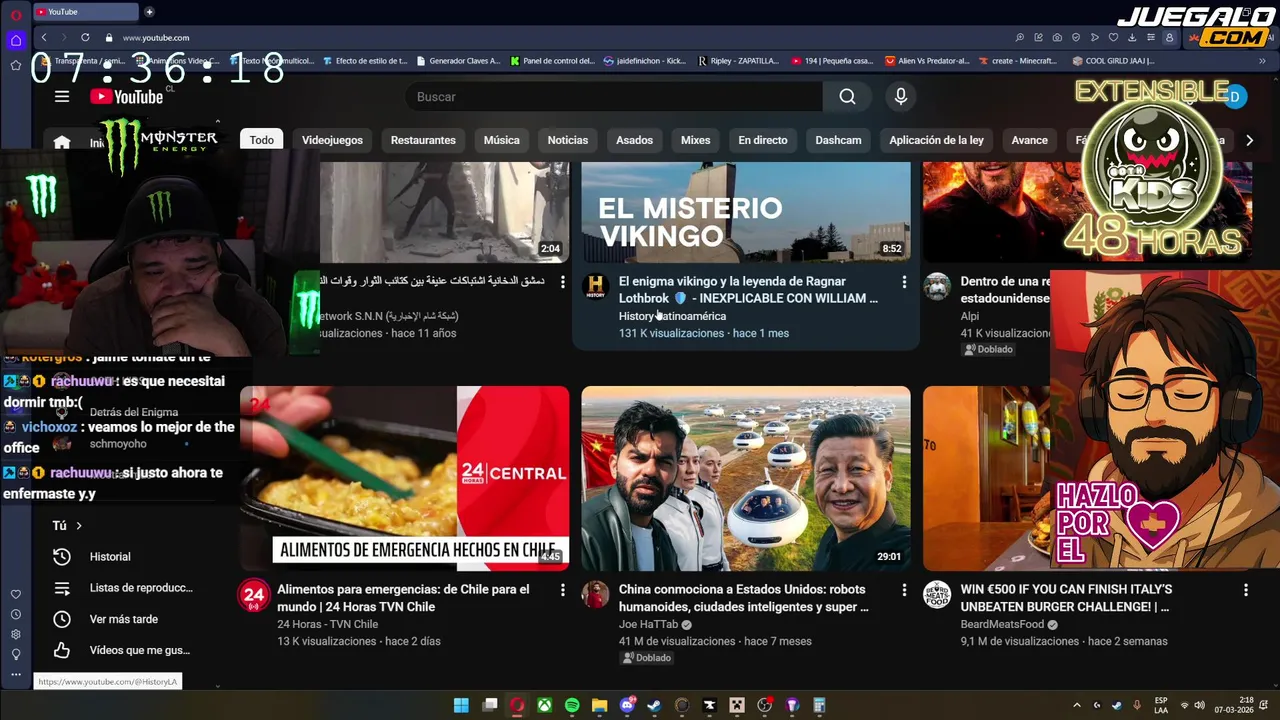Switch to the YouTube browser tab
The image size is (1280, 720).
click(x=86, y=12)
